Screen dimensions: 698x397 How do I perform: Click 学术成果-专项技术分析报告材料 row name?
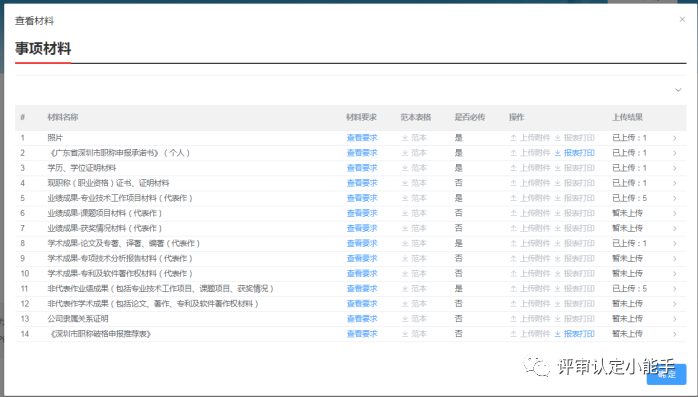click(x=120, y=259)
